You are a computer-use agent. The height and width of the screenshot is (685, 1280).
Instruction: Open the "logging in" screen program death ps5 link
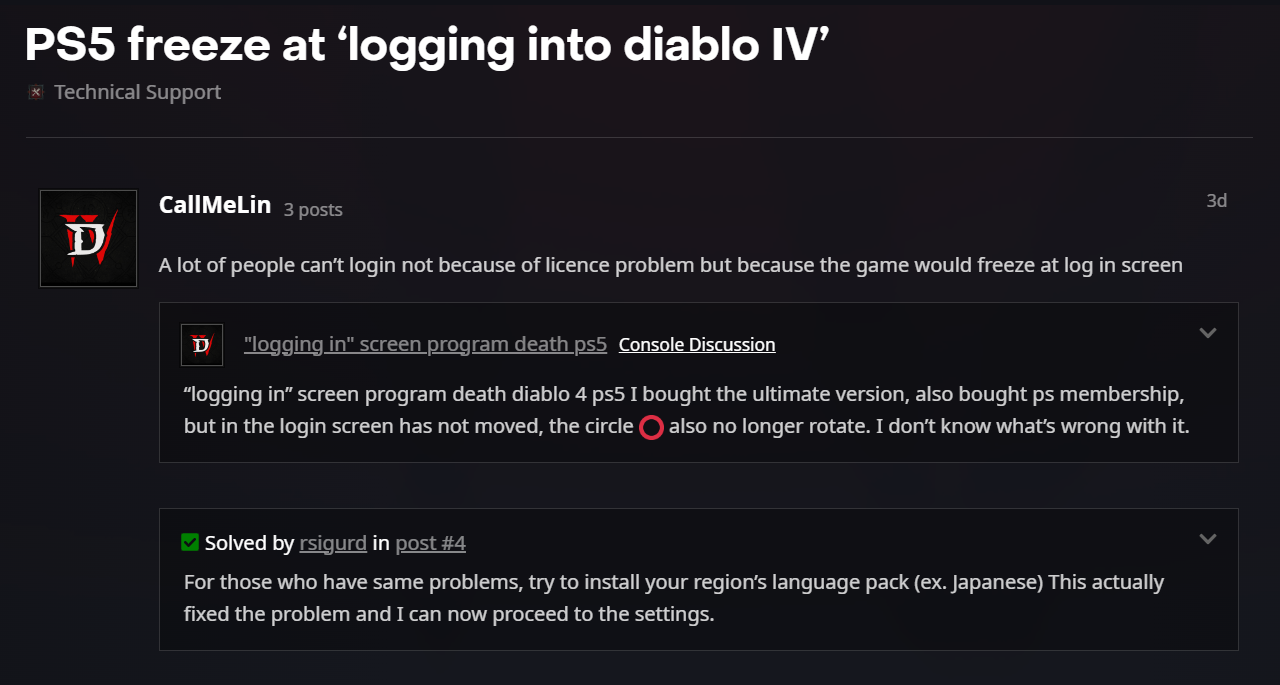(x=425, y=345)
